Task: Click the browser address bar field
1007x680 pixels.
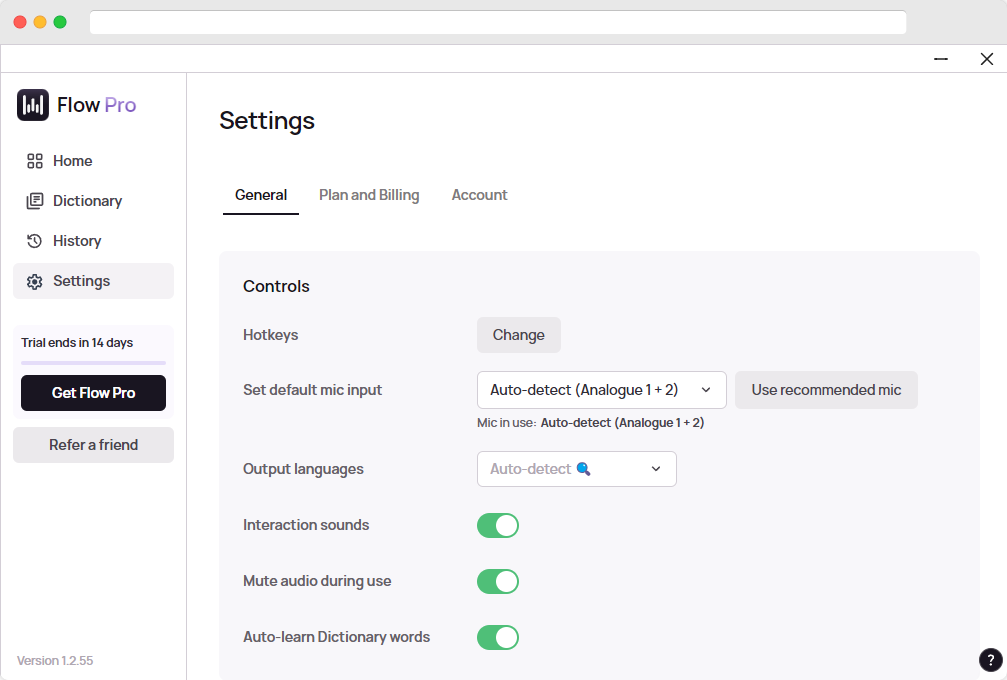Action: (497, 22)
